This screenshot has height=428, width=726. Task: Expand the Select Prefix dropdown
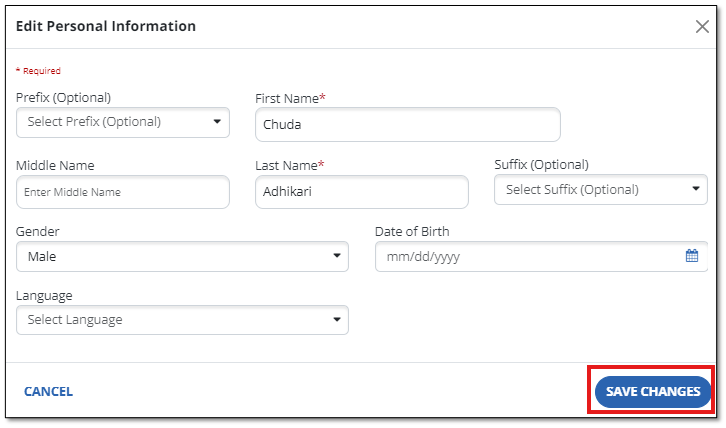(123, 122)
